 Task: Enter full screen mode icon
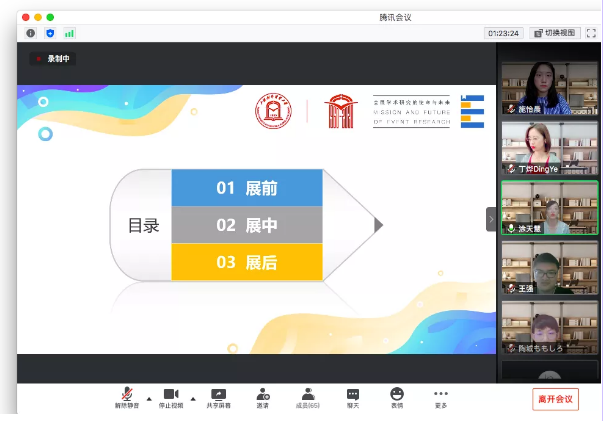(x=591, y=33)
